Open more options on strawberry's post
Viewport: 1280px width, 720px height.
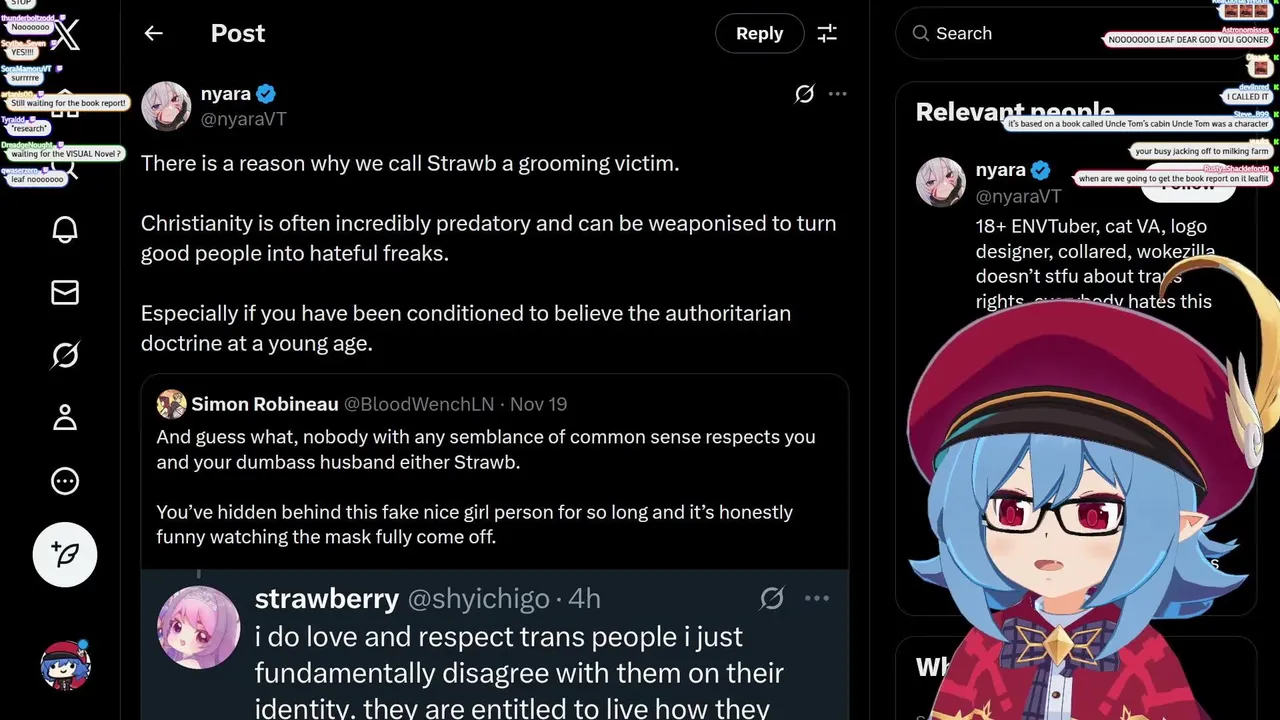point(817,598)
